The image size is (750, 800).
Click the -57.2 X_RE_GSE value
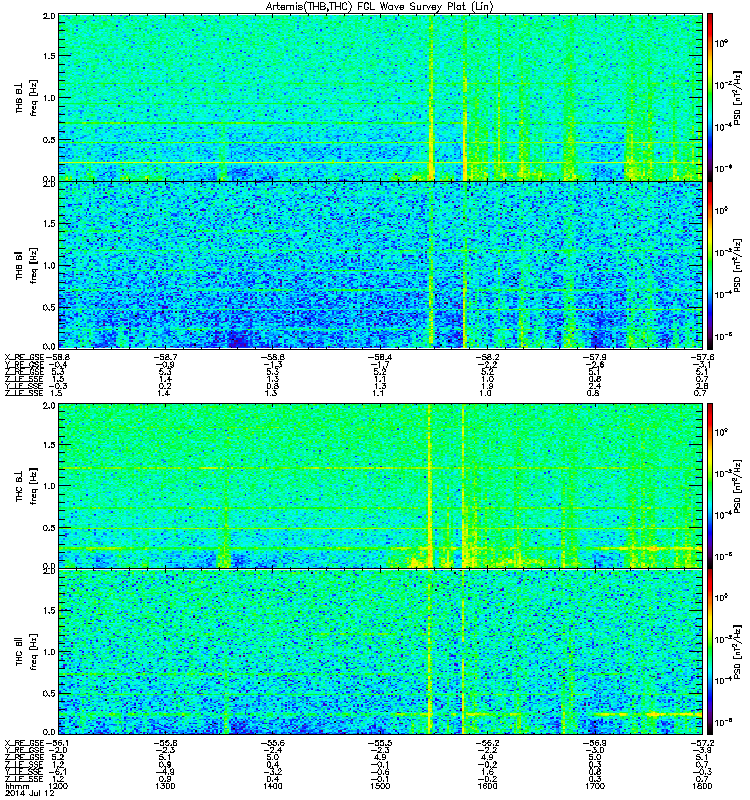click(x=702, y=743)
